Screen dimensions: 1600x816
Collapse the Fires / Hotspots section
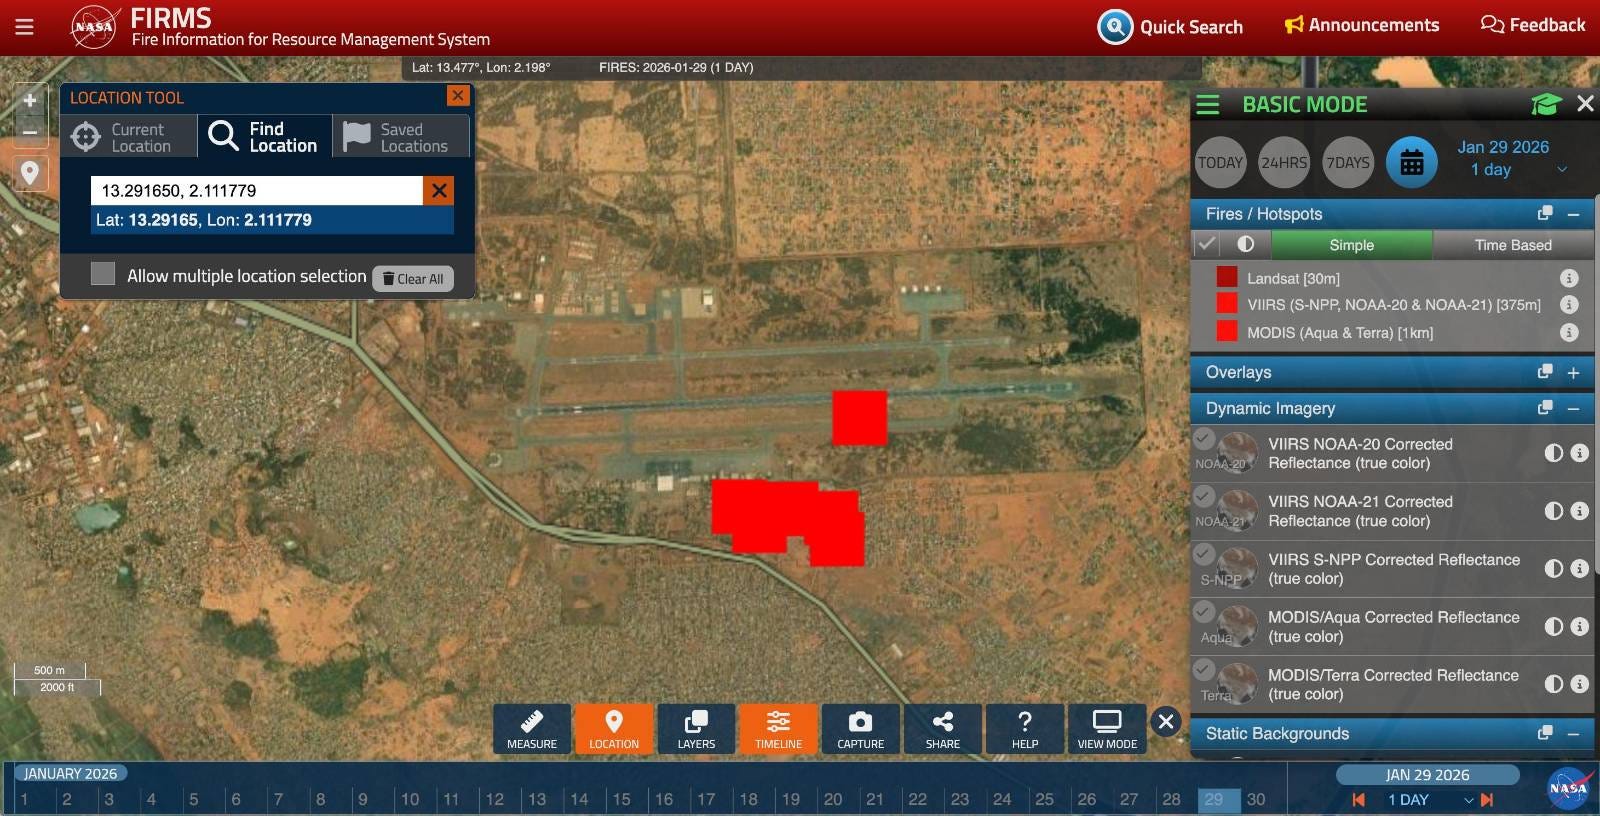tap(1573, 214)
